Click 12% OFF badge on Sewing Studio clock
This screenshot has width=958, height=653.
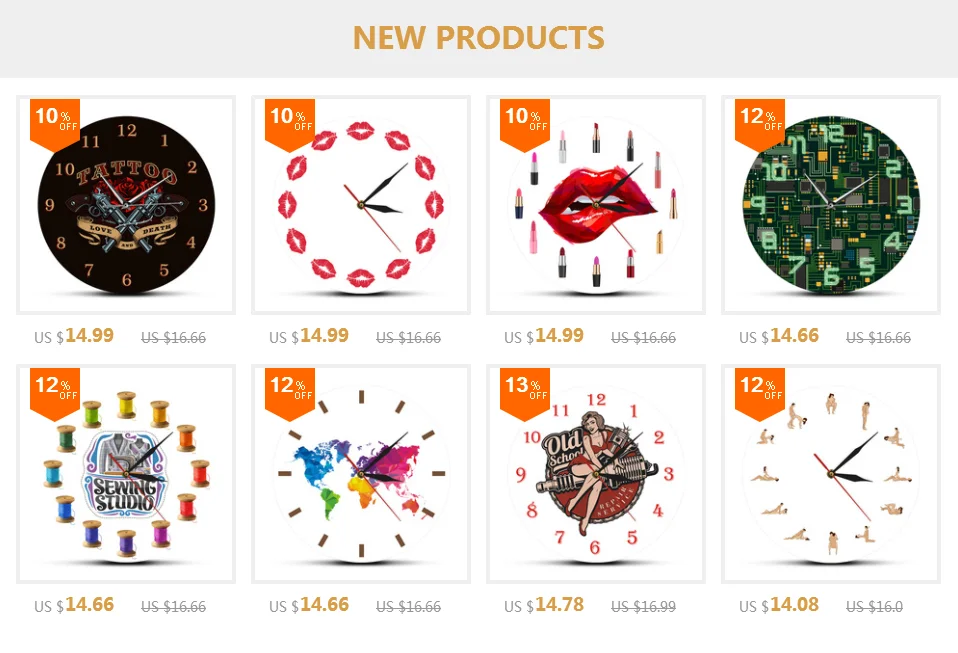55,394
